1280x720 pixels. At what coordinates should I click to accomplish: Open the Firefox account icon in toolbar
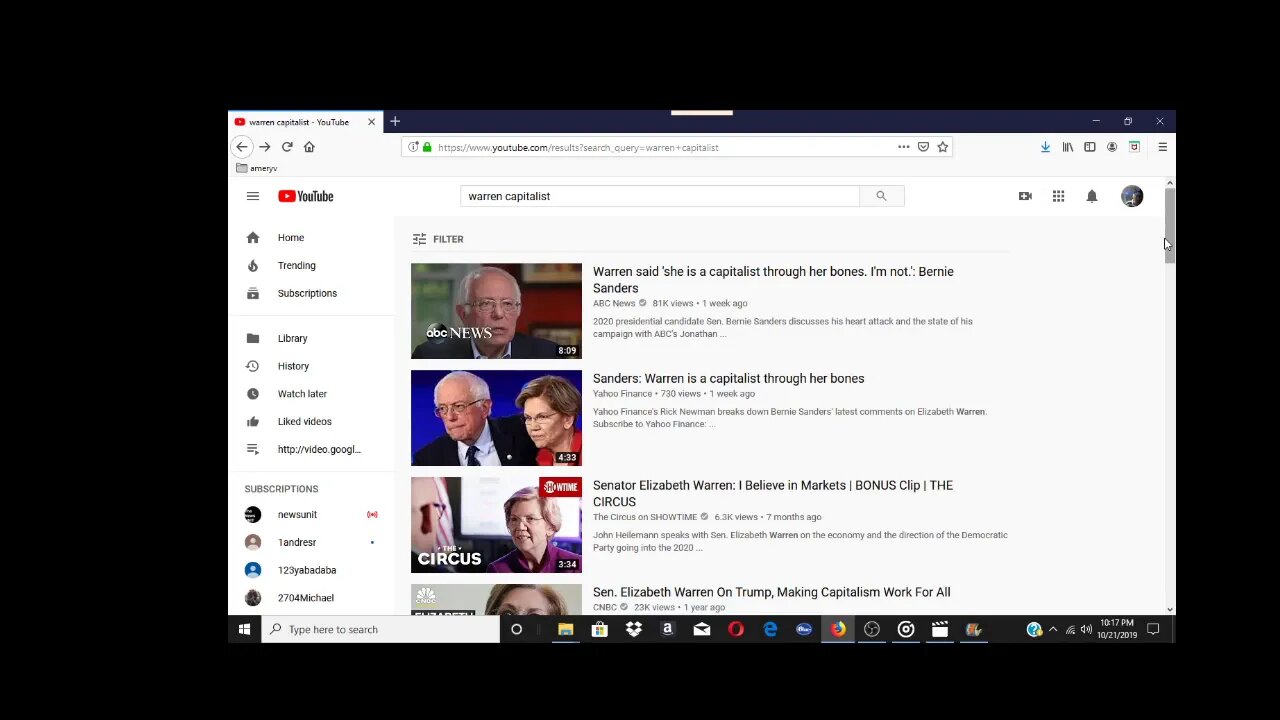tap(1111, 147)
